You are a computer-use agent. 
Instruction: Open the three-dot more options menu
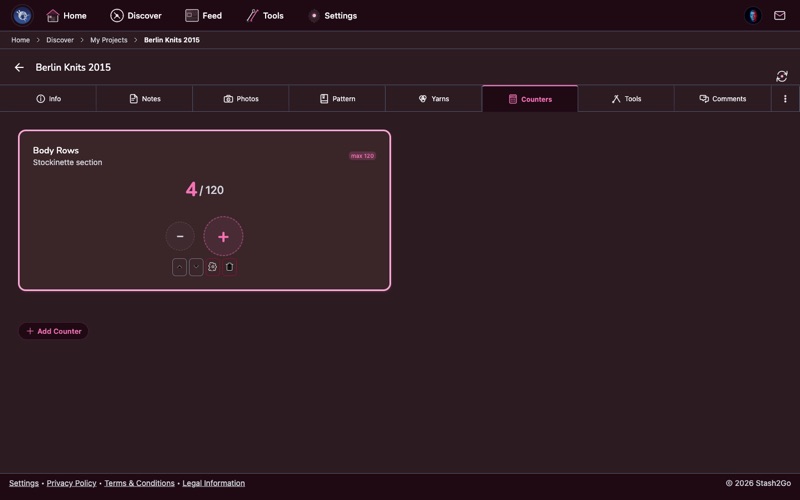pyautogui.click(x=785, y=99)
